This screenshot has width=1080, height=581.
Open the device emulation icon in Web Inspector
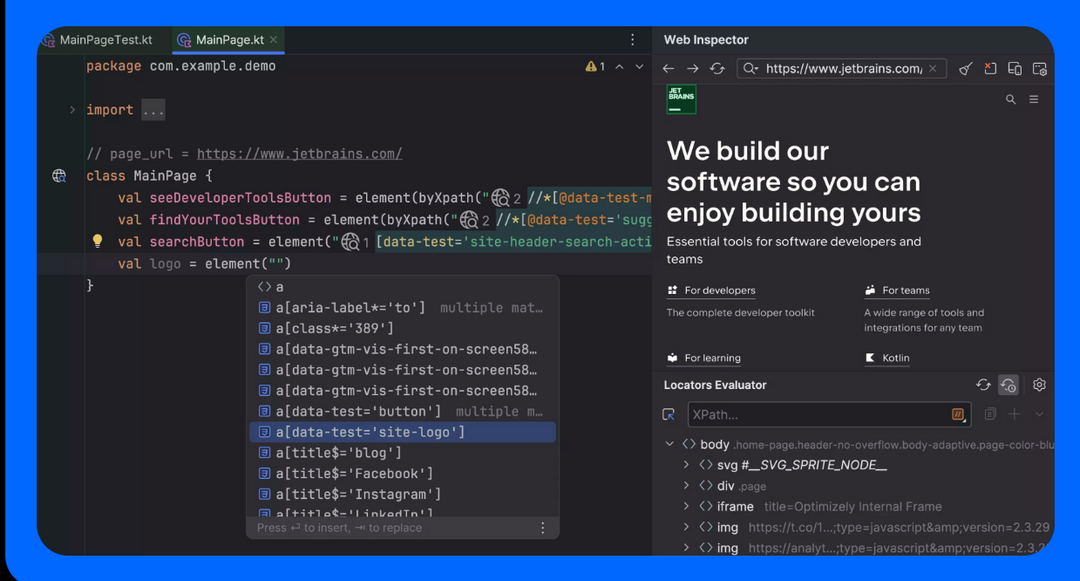click(1015, 69)
